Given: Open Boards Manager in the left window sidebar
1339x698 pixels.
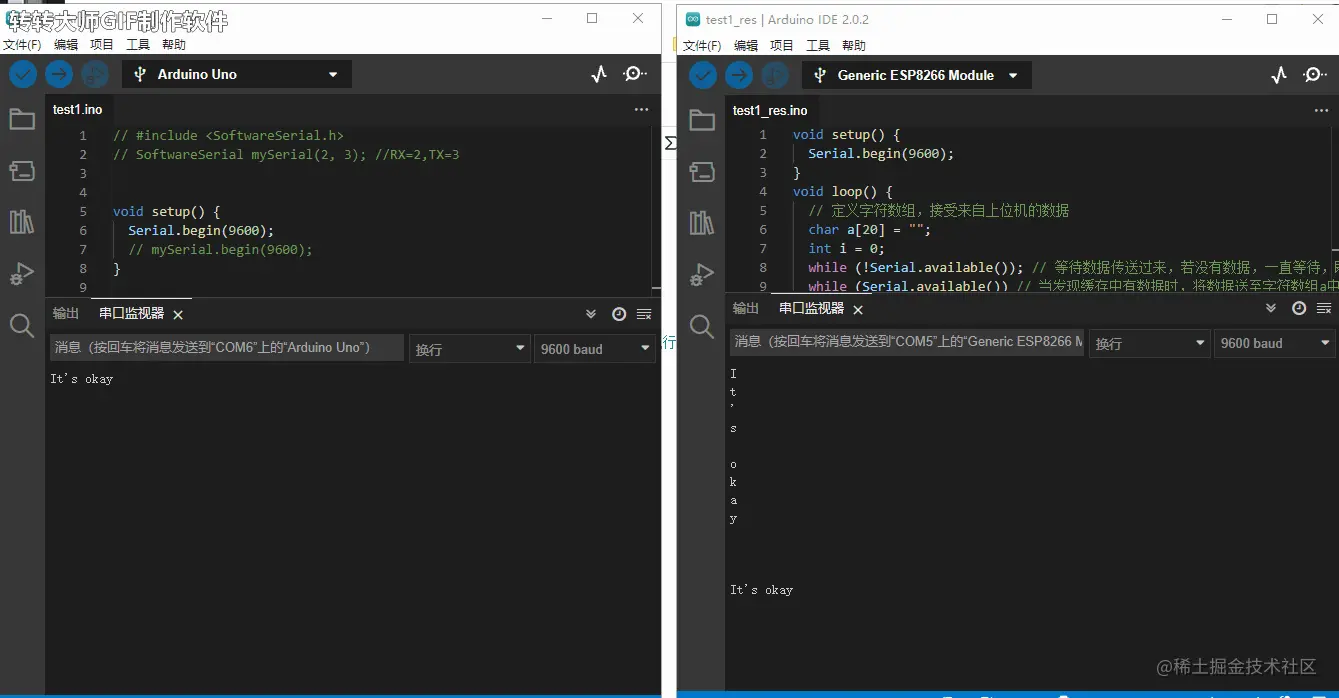Looking at the screenshot, I should (x=22, y=171).
